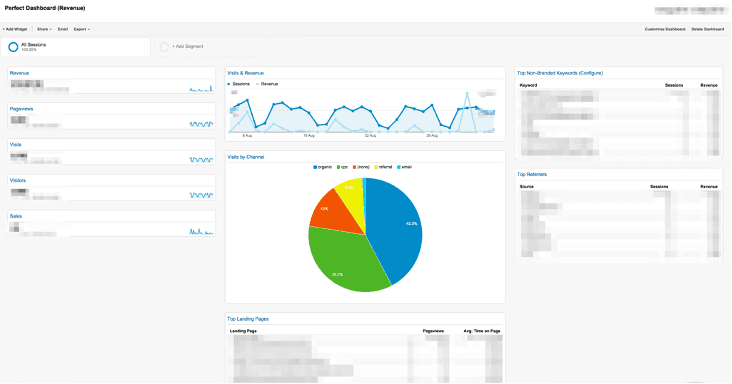Click the Keyword column header
732x384 pixels.
coord(528,85)
